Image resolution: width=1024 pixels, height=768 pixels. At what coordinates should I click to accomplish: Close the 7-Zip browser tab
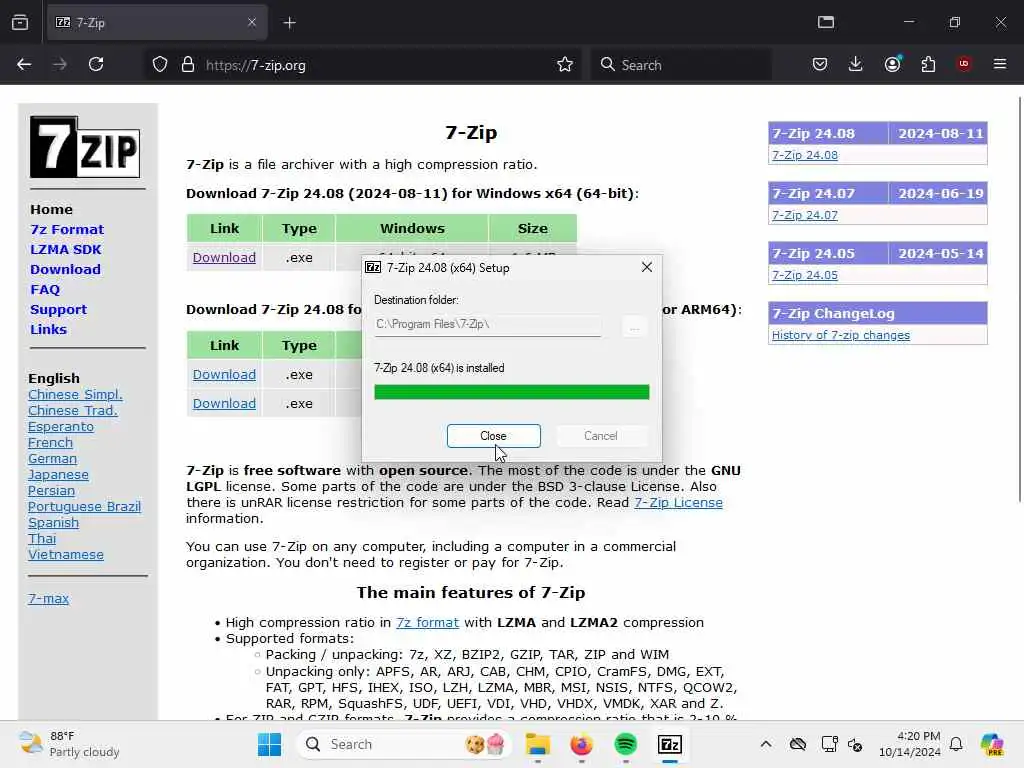pos(251,23)
